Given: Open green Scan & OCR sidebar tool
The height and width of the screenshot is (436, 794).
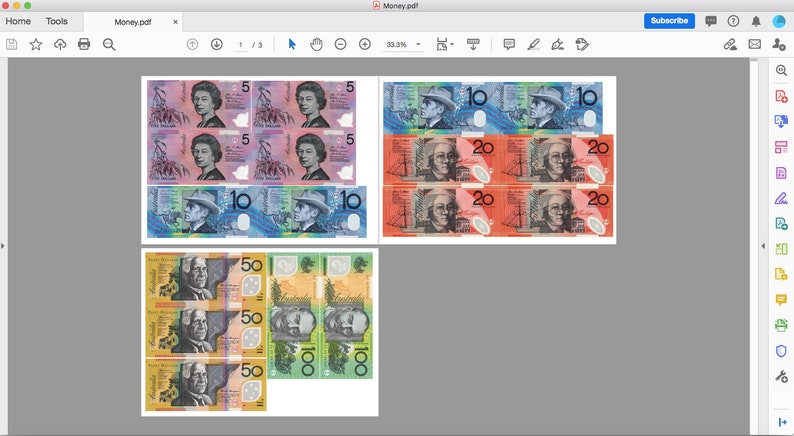Looking at the screenshot, I should coord(781,325).
